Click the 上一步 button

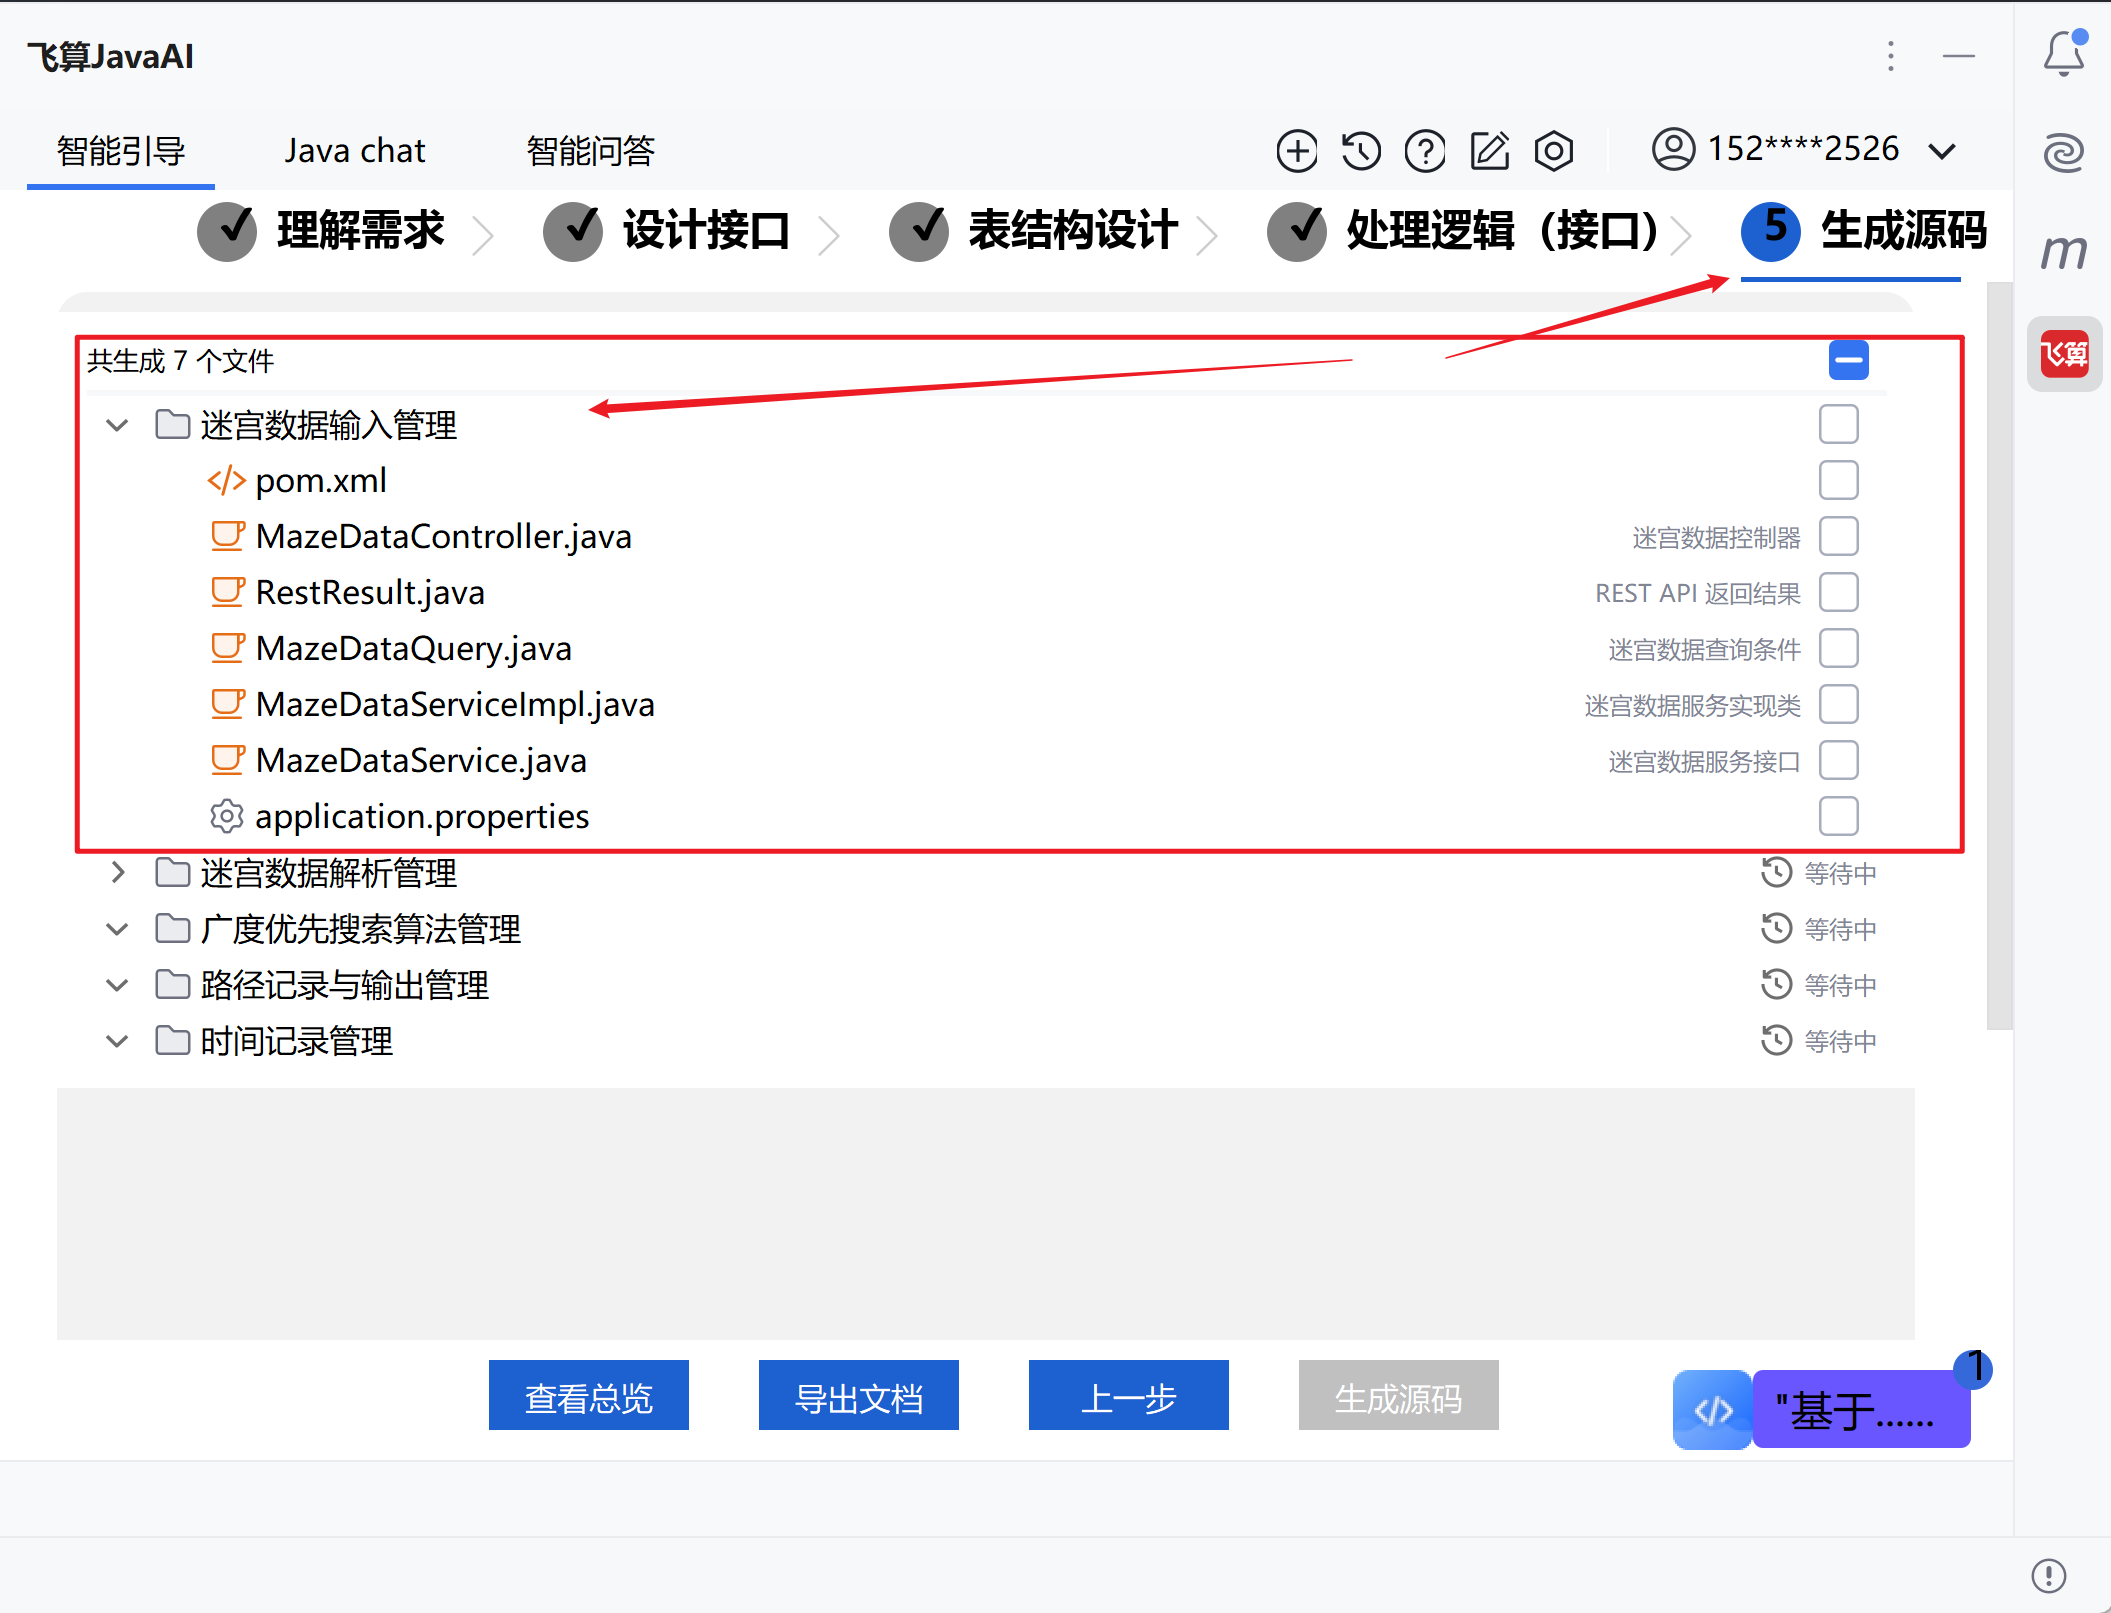1128,1396
